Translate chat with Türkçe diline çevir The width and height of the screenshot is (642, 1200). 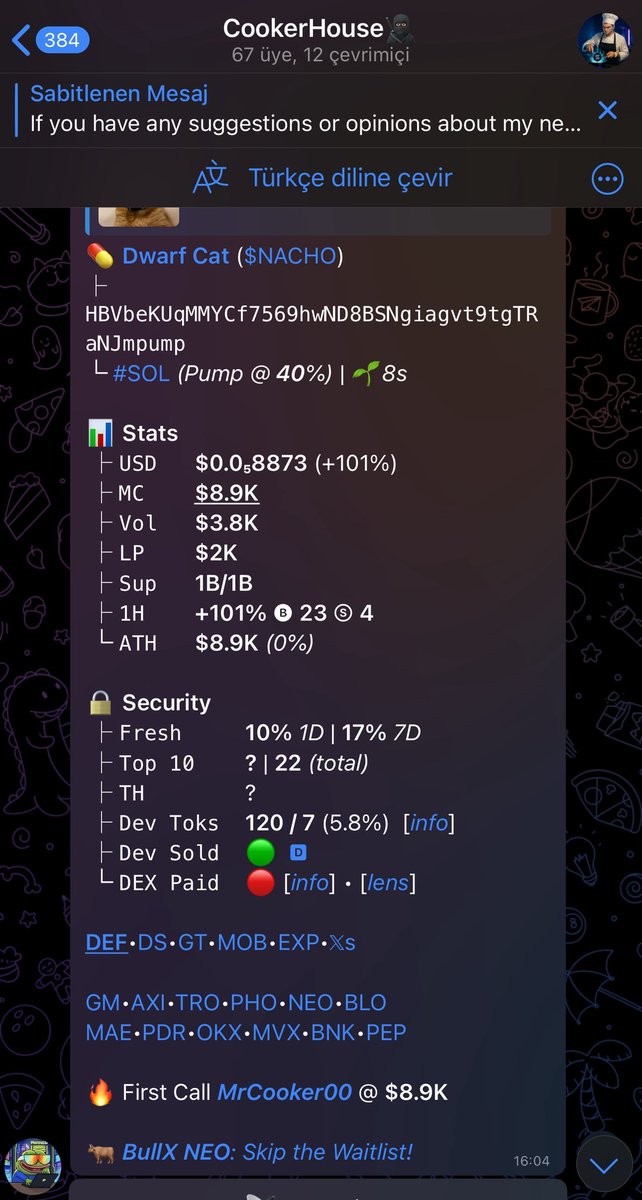pos(350,179)
